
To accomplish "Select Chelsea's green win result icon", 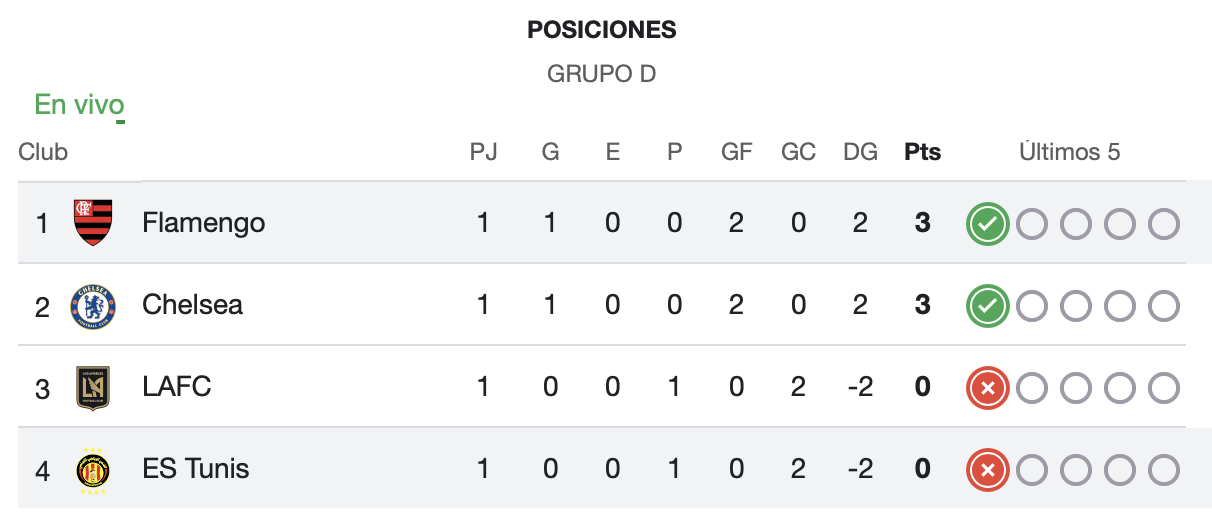I will (987, 306).
